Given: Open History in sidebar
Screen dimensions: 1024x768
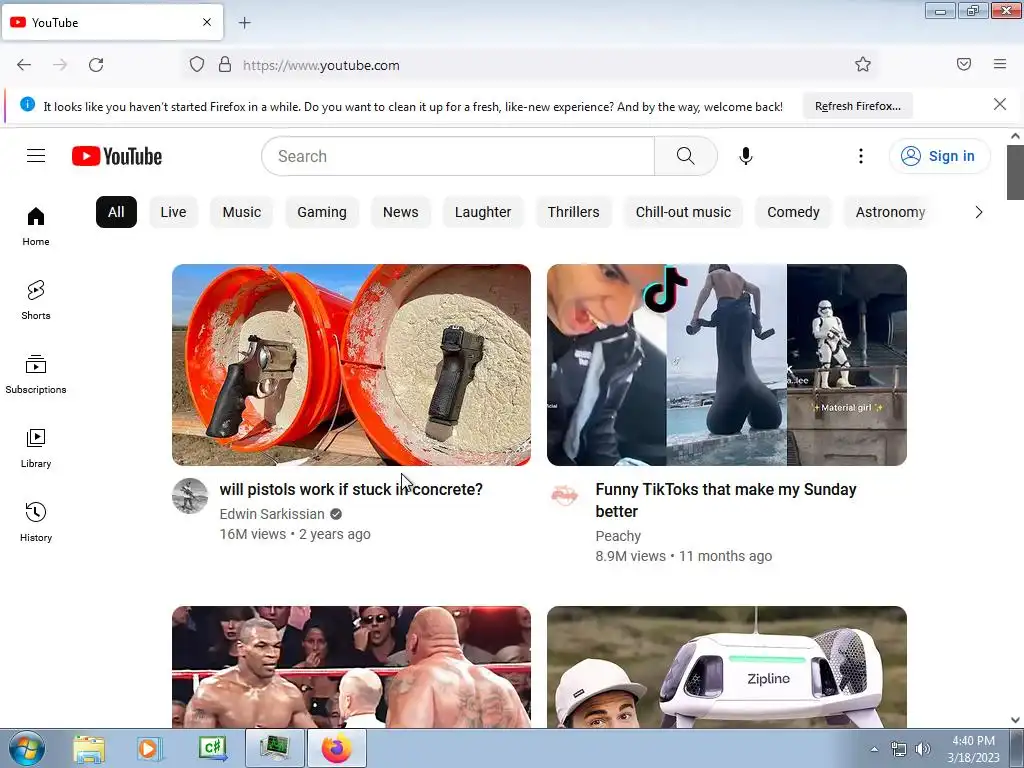Looking at the screenshot, I should point(36,522).
